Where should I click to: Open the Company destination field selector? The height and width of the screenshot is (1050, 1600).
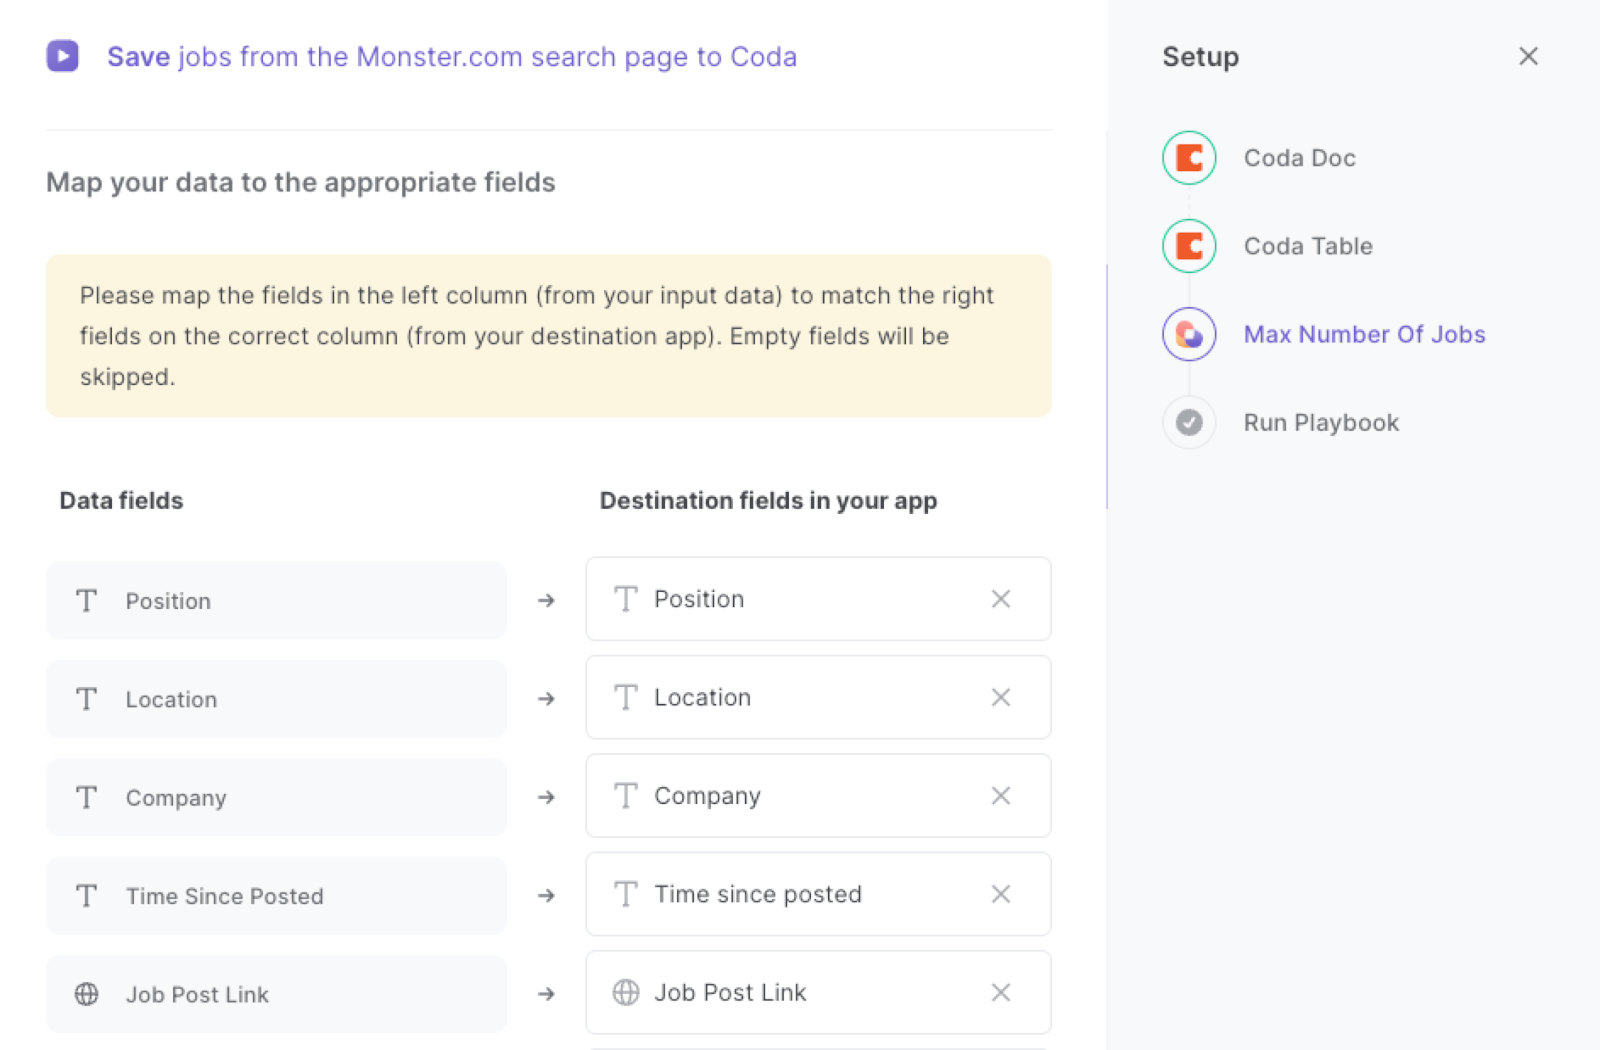tap(818, 796)
